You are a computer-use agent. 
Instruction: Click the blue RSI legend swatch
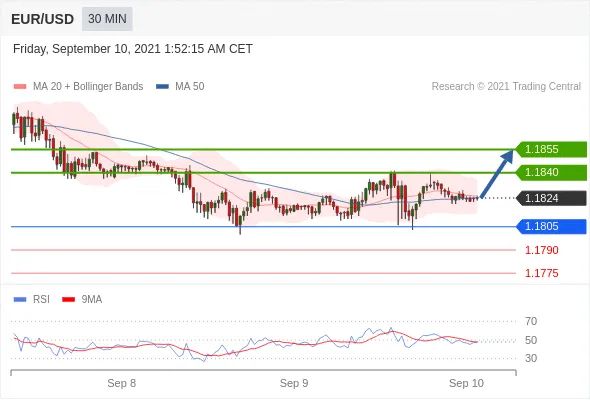click(20, 300)
